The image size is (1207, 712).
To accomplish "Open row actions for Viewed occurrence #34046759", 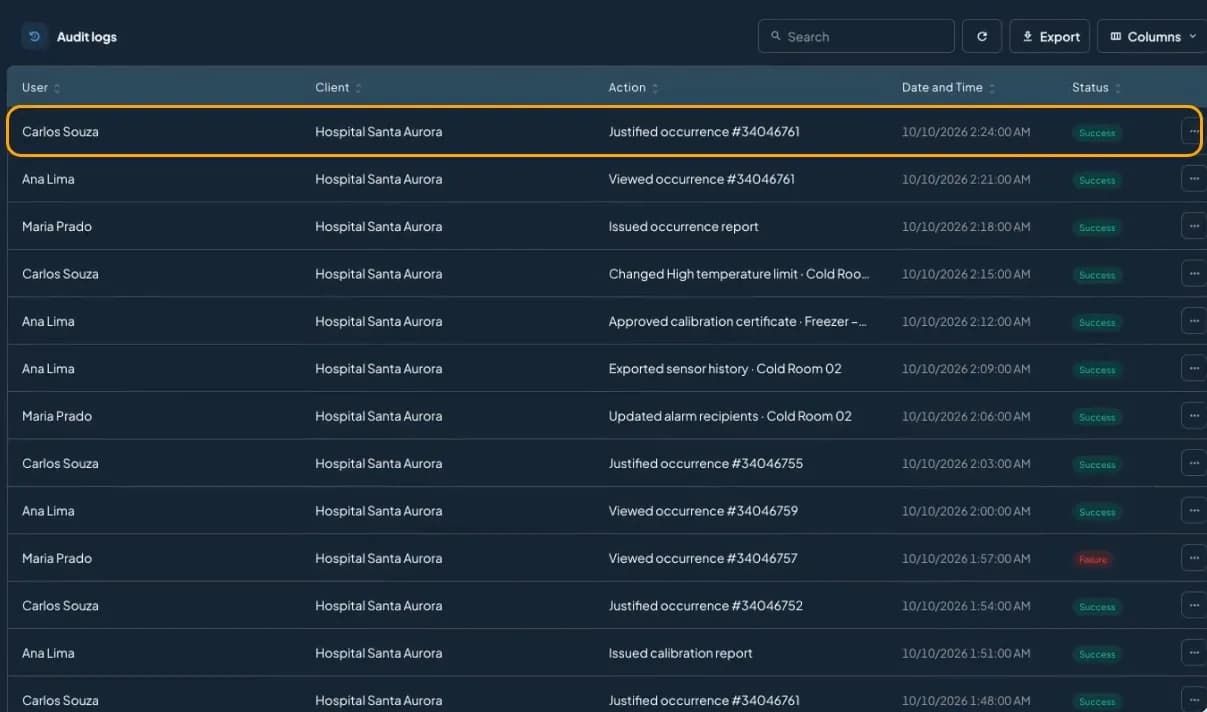I will pyautogui.click(x=1193, y=510).
